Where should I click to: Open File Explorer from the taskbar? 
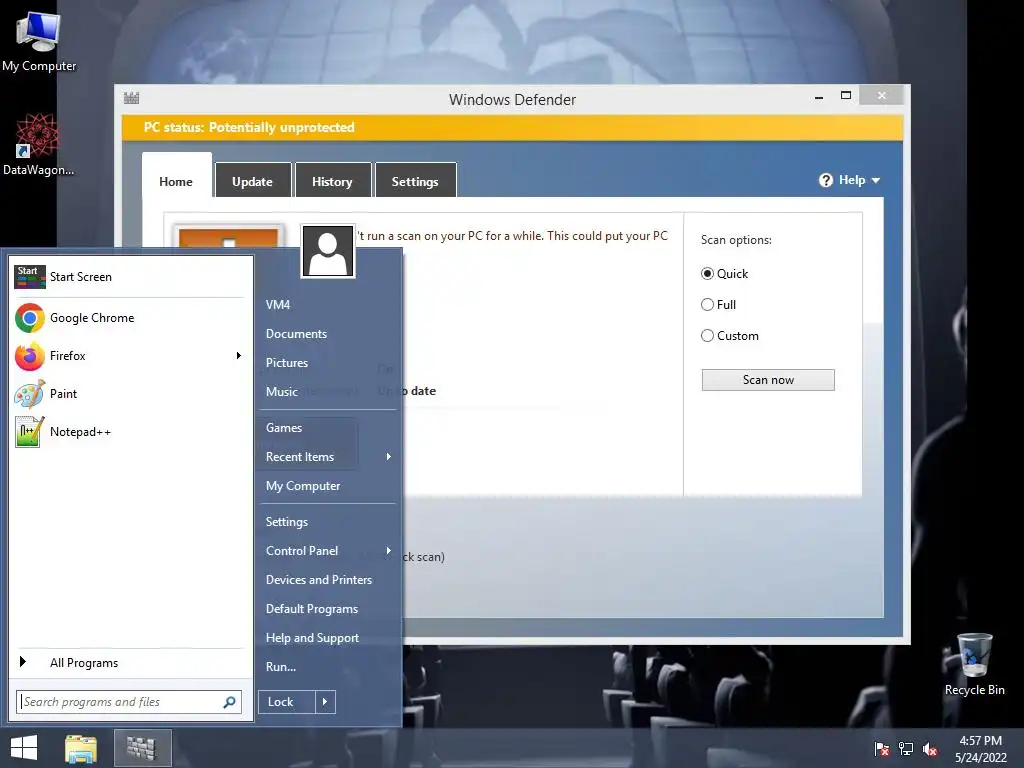tap(81, 748)
